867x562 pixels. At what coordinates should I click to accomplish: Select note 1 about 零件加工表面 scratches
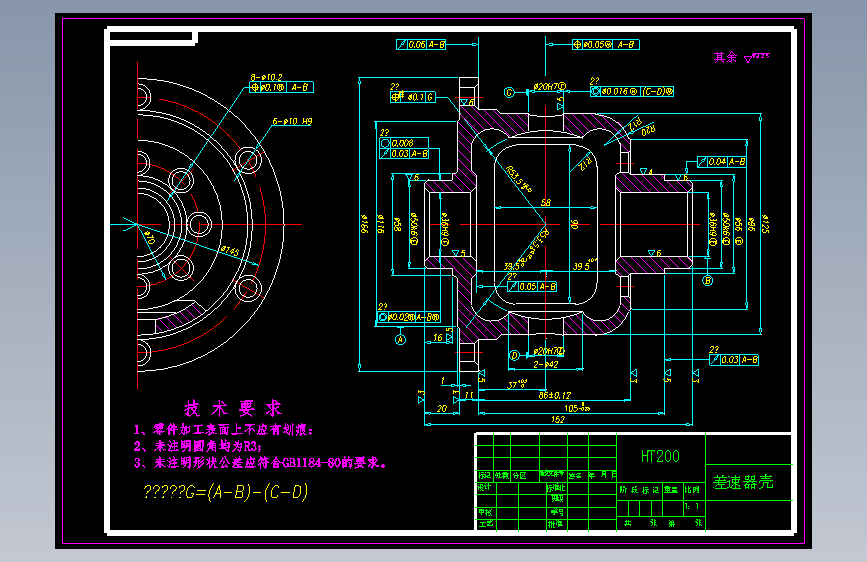tap(223, 430)
